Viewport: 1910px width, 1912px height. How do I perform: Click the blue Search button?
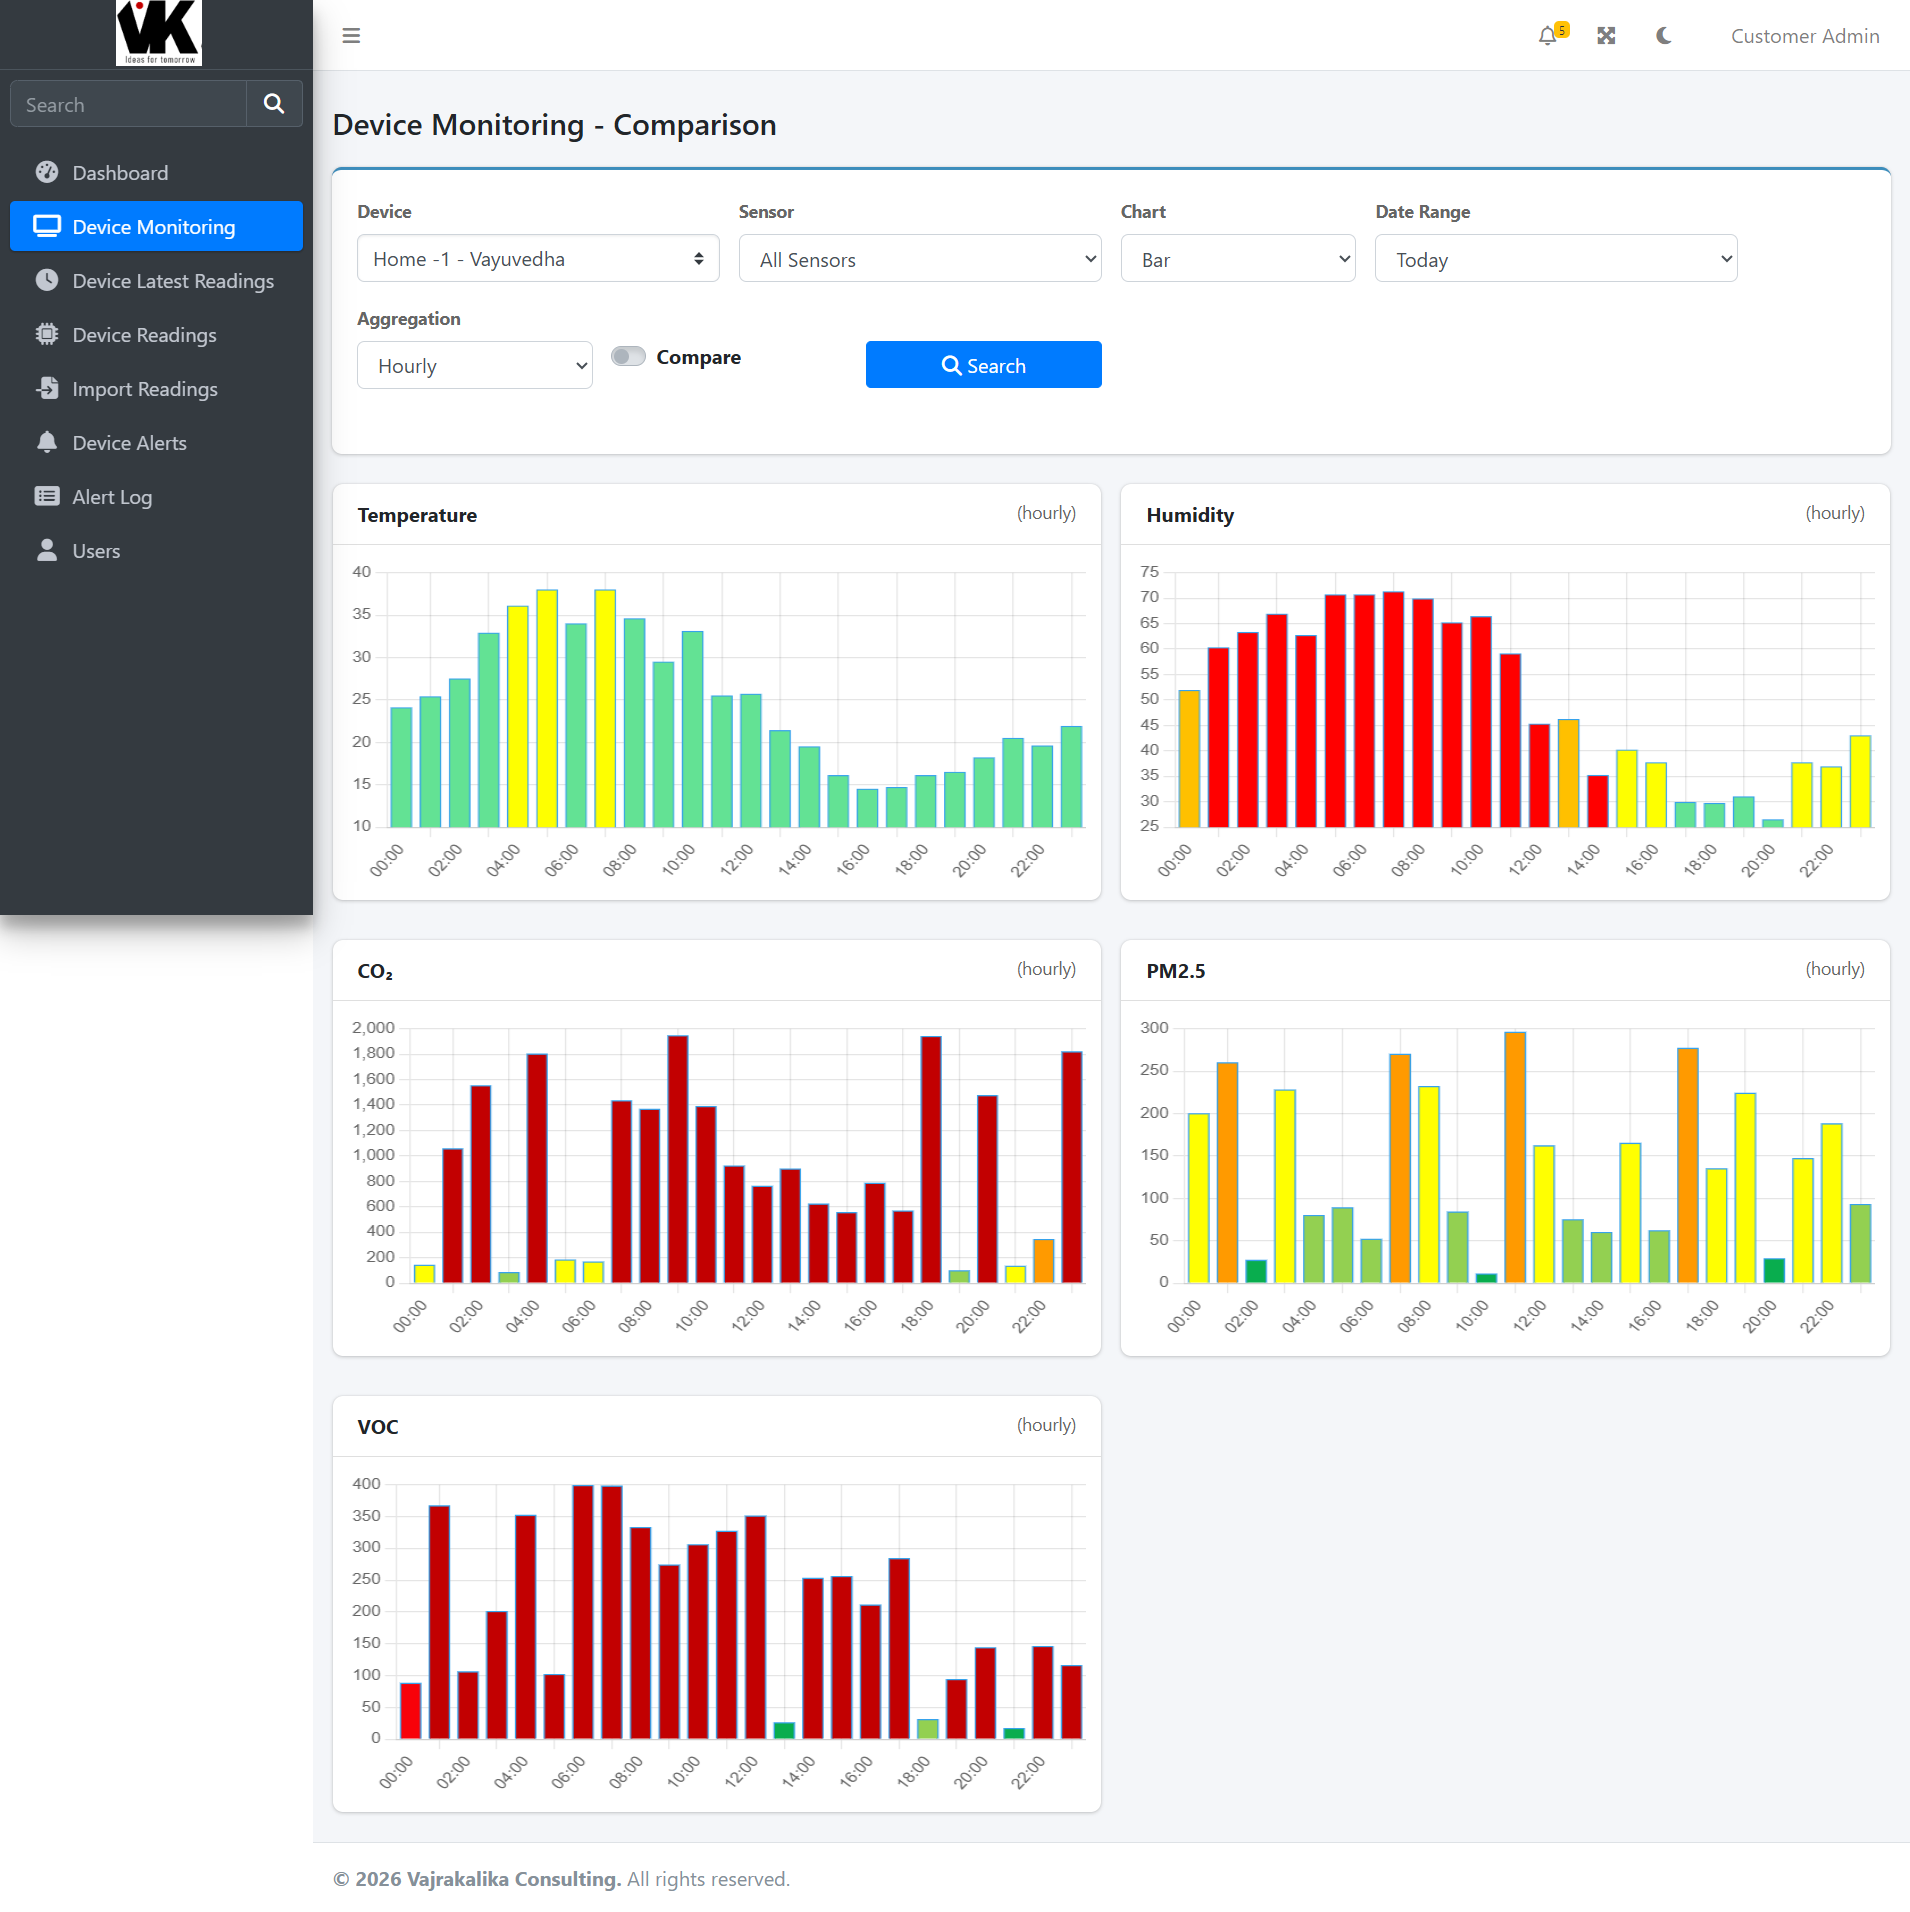984,365
